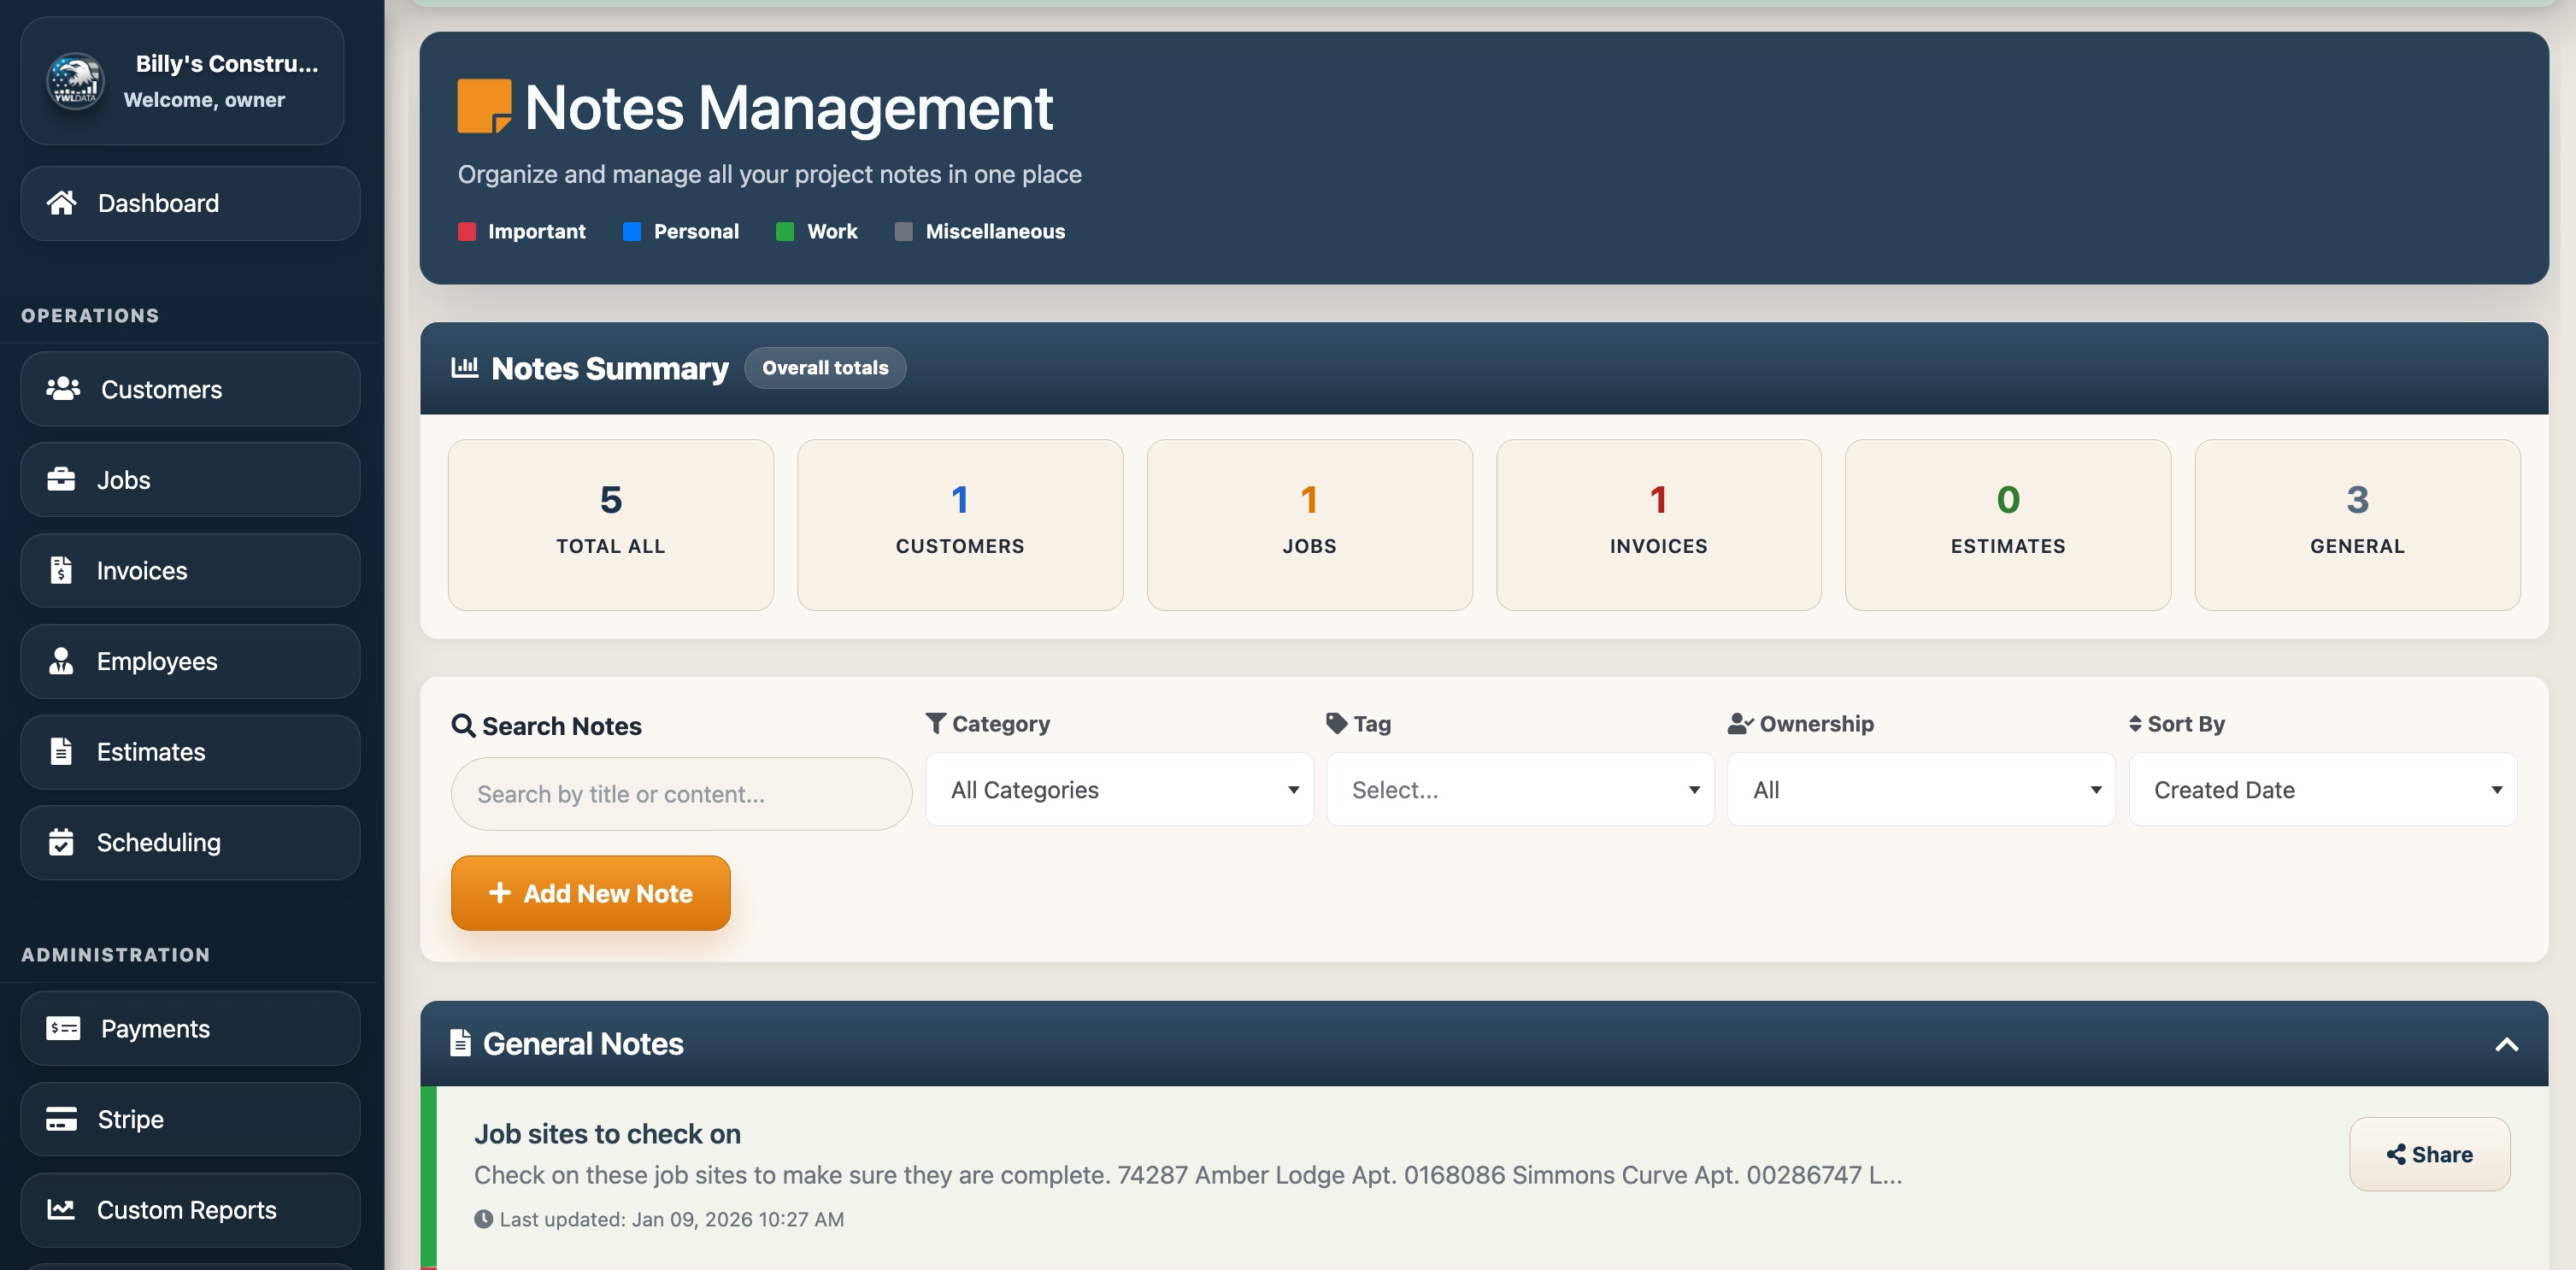The width and height of the screenshot is (2576, 1270).
Task: Click the Invoices dollar document icon
Action: [x=61, y=570]
